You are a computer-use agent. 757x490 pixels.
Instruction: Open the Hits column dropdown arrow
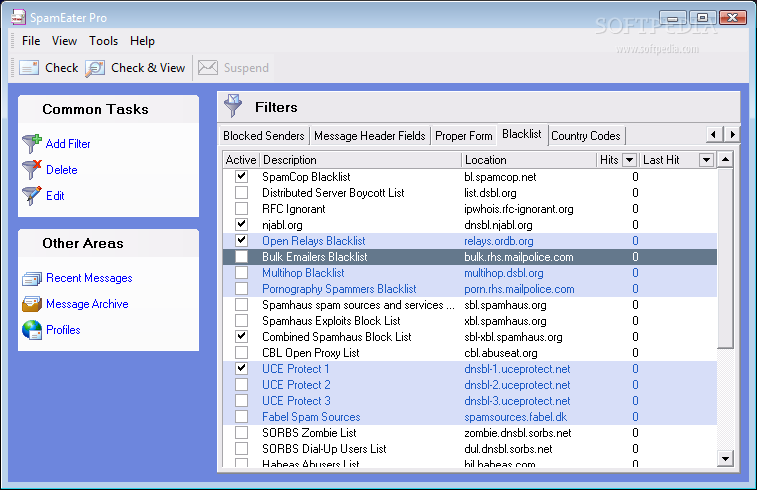[629, 160]
